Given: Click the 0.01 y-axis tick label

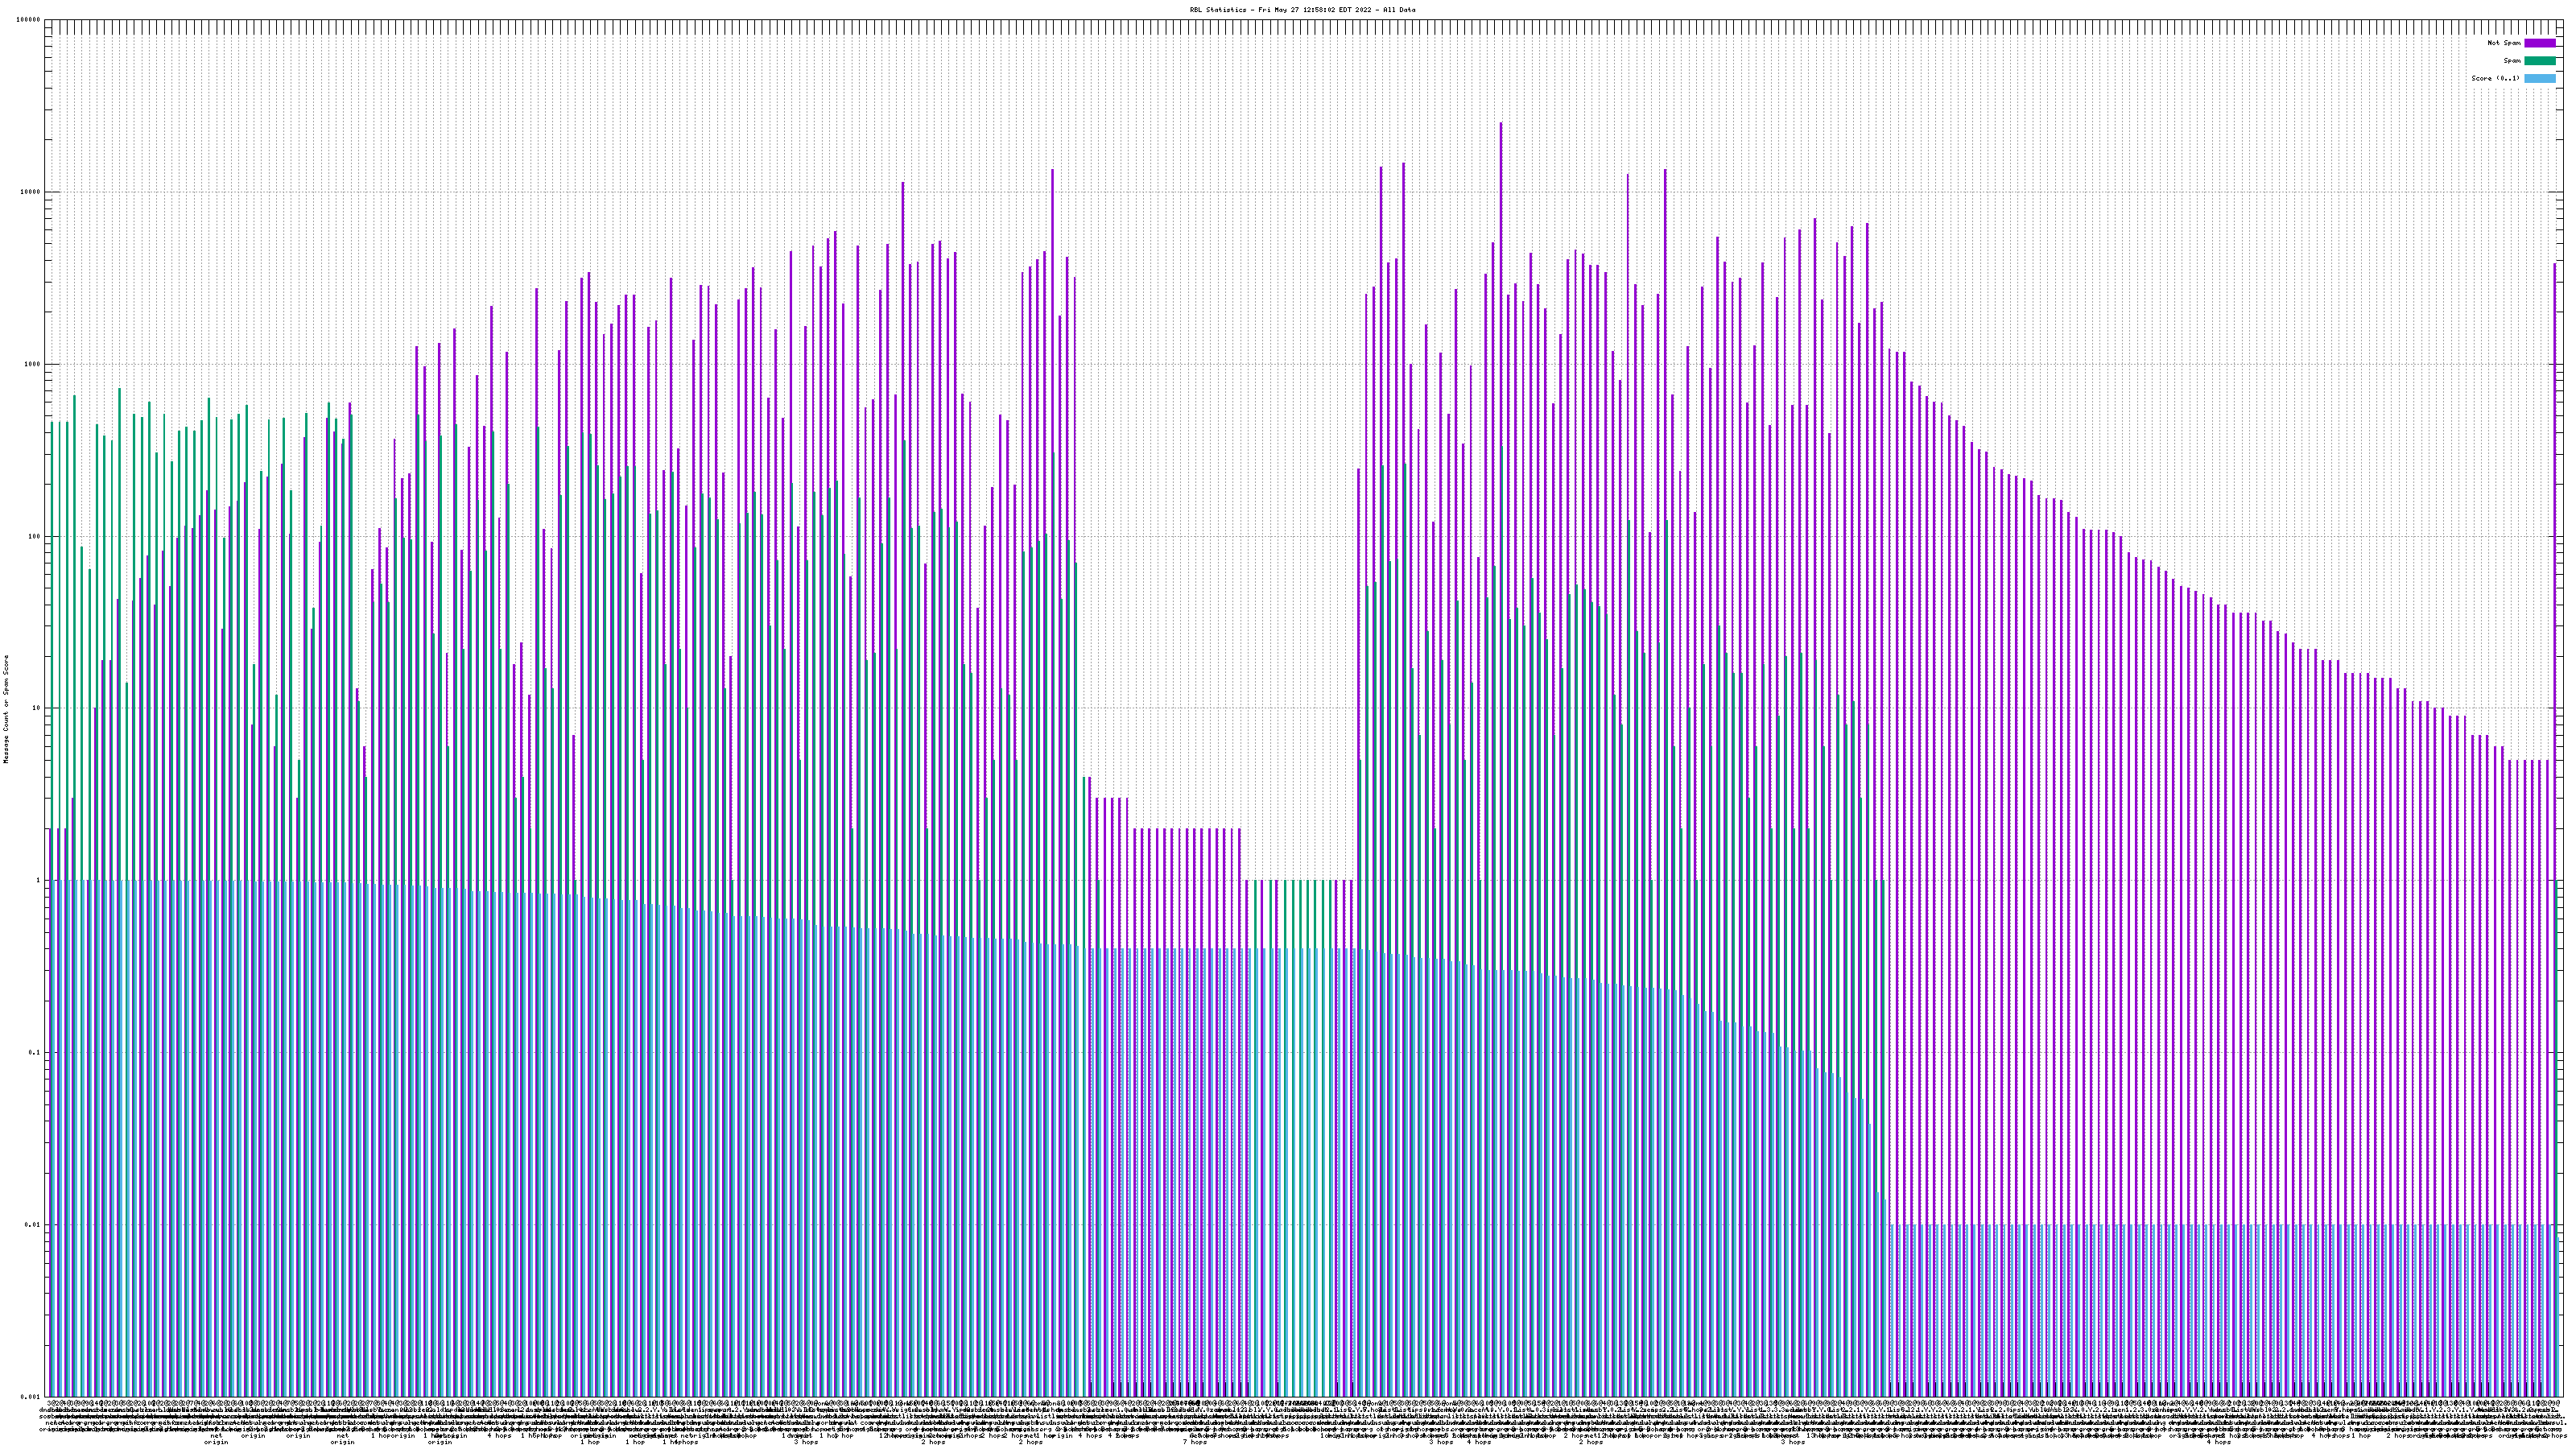Looking at the screenshot, I should click(x=32, y=1225).
